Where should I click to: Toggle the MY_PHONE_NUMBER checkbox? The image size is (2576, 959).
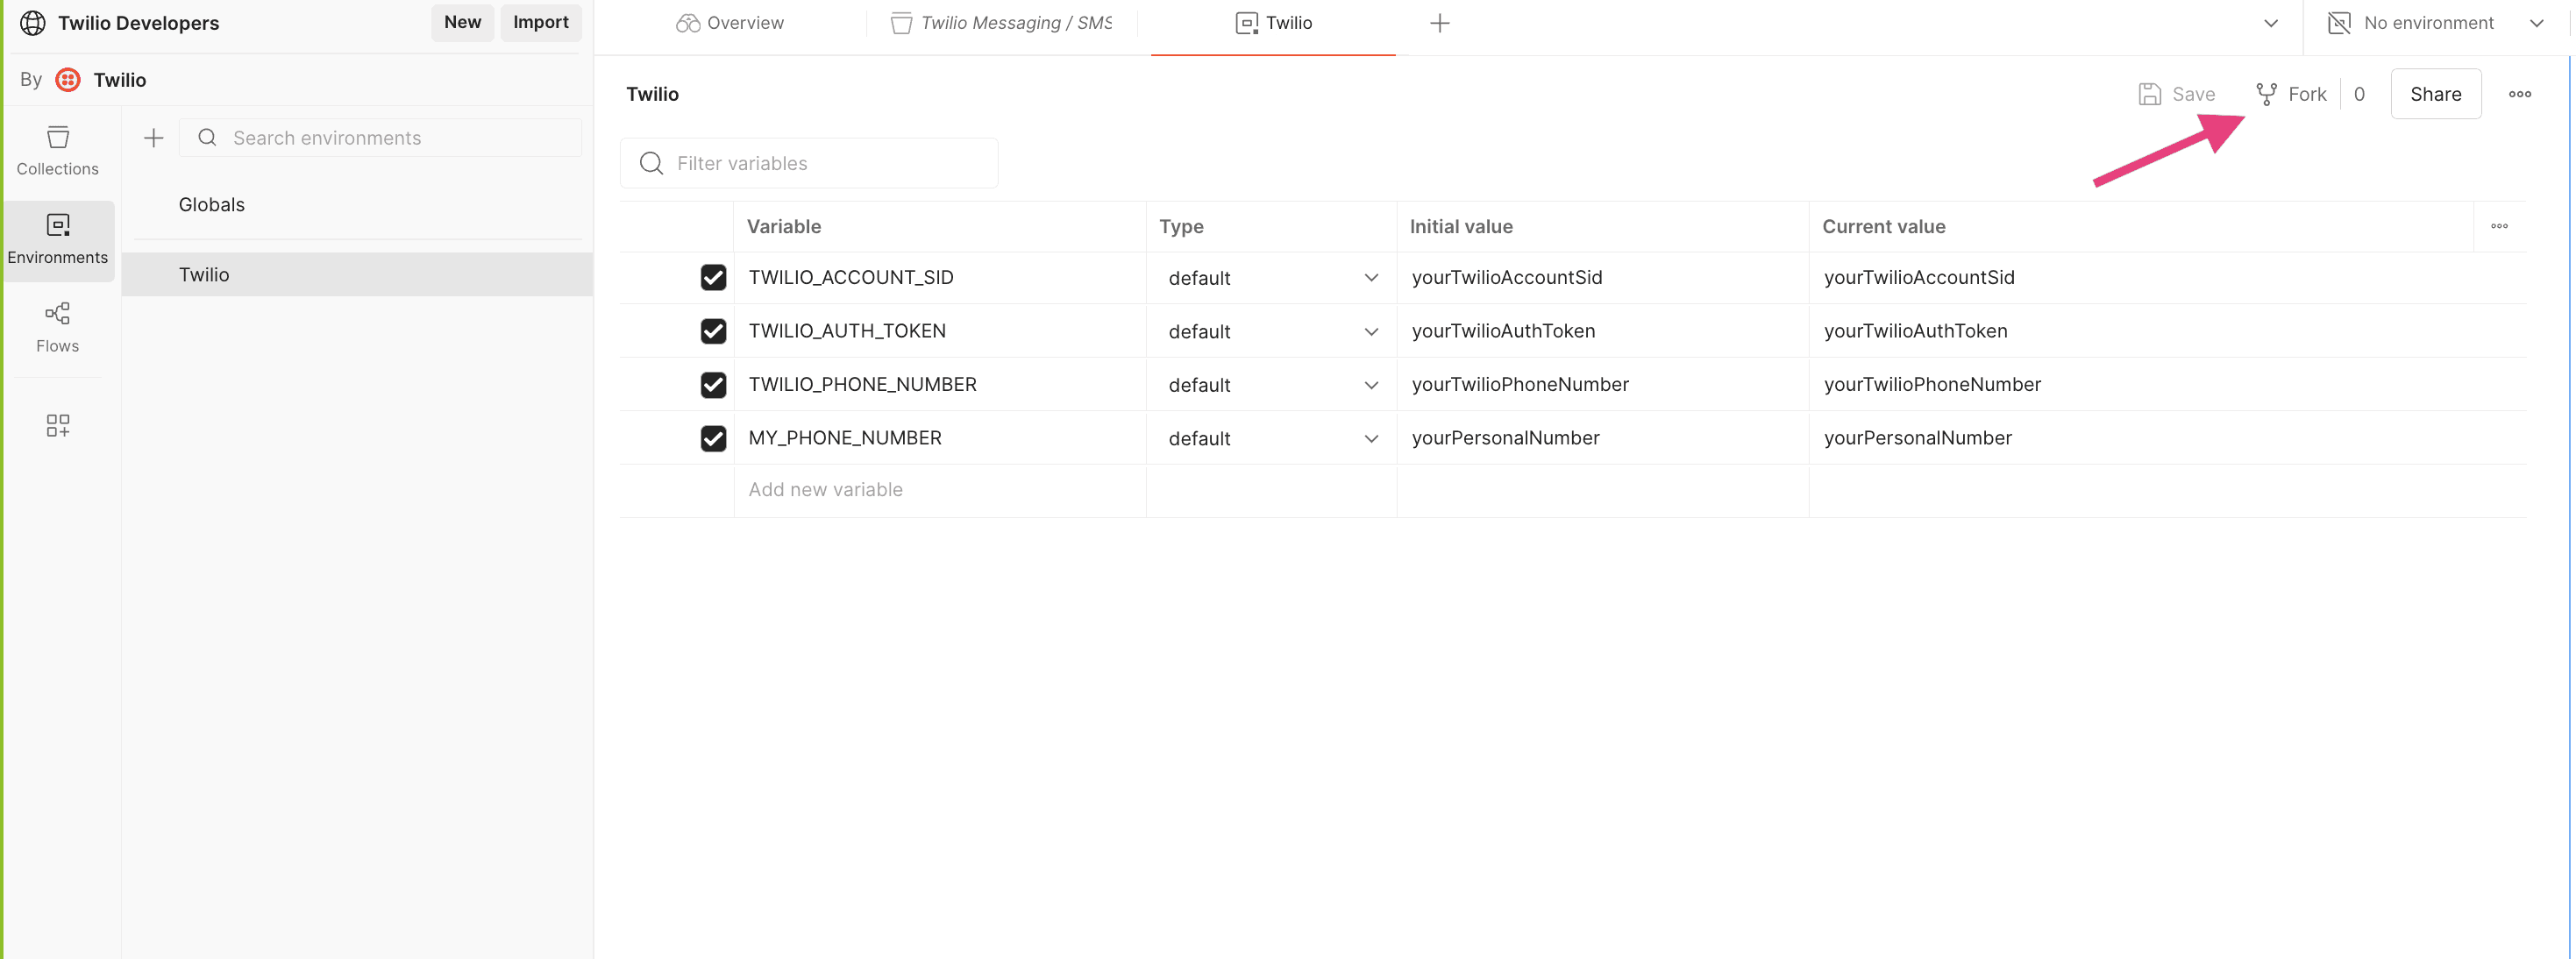pyautogui.click(x=713, y=438)
